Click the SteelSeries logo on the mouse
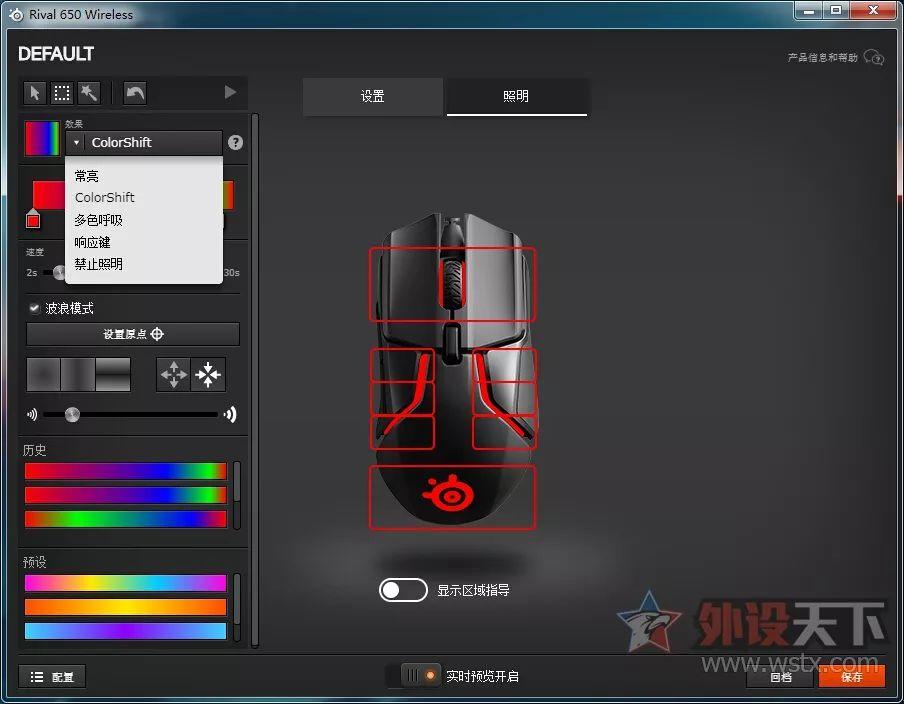This screenshot has height=704, width=904. pyautogui.click(x=449, y=494)
